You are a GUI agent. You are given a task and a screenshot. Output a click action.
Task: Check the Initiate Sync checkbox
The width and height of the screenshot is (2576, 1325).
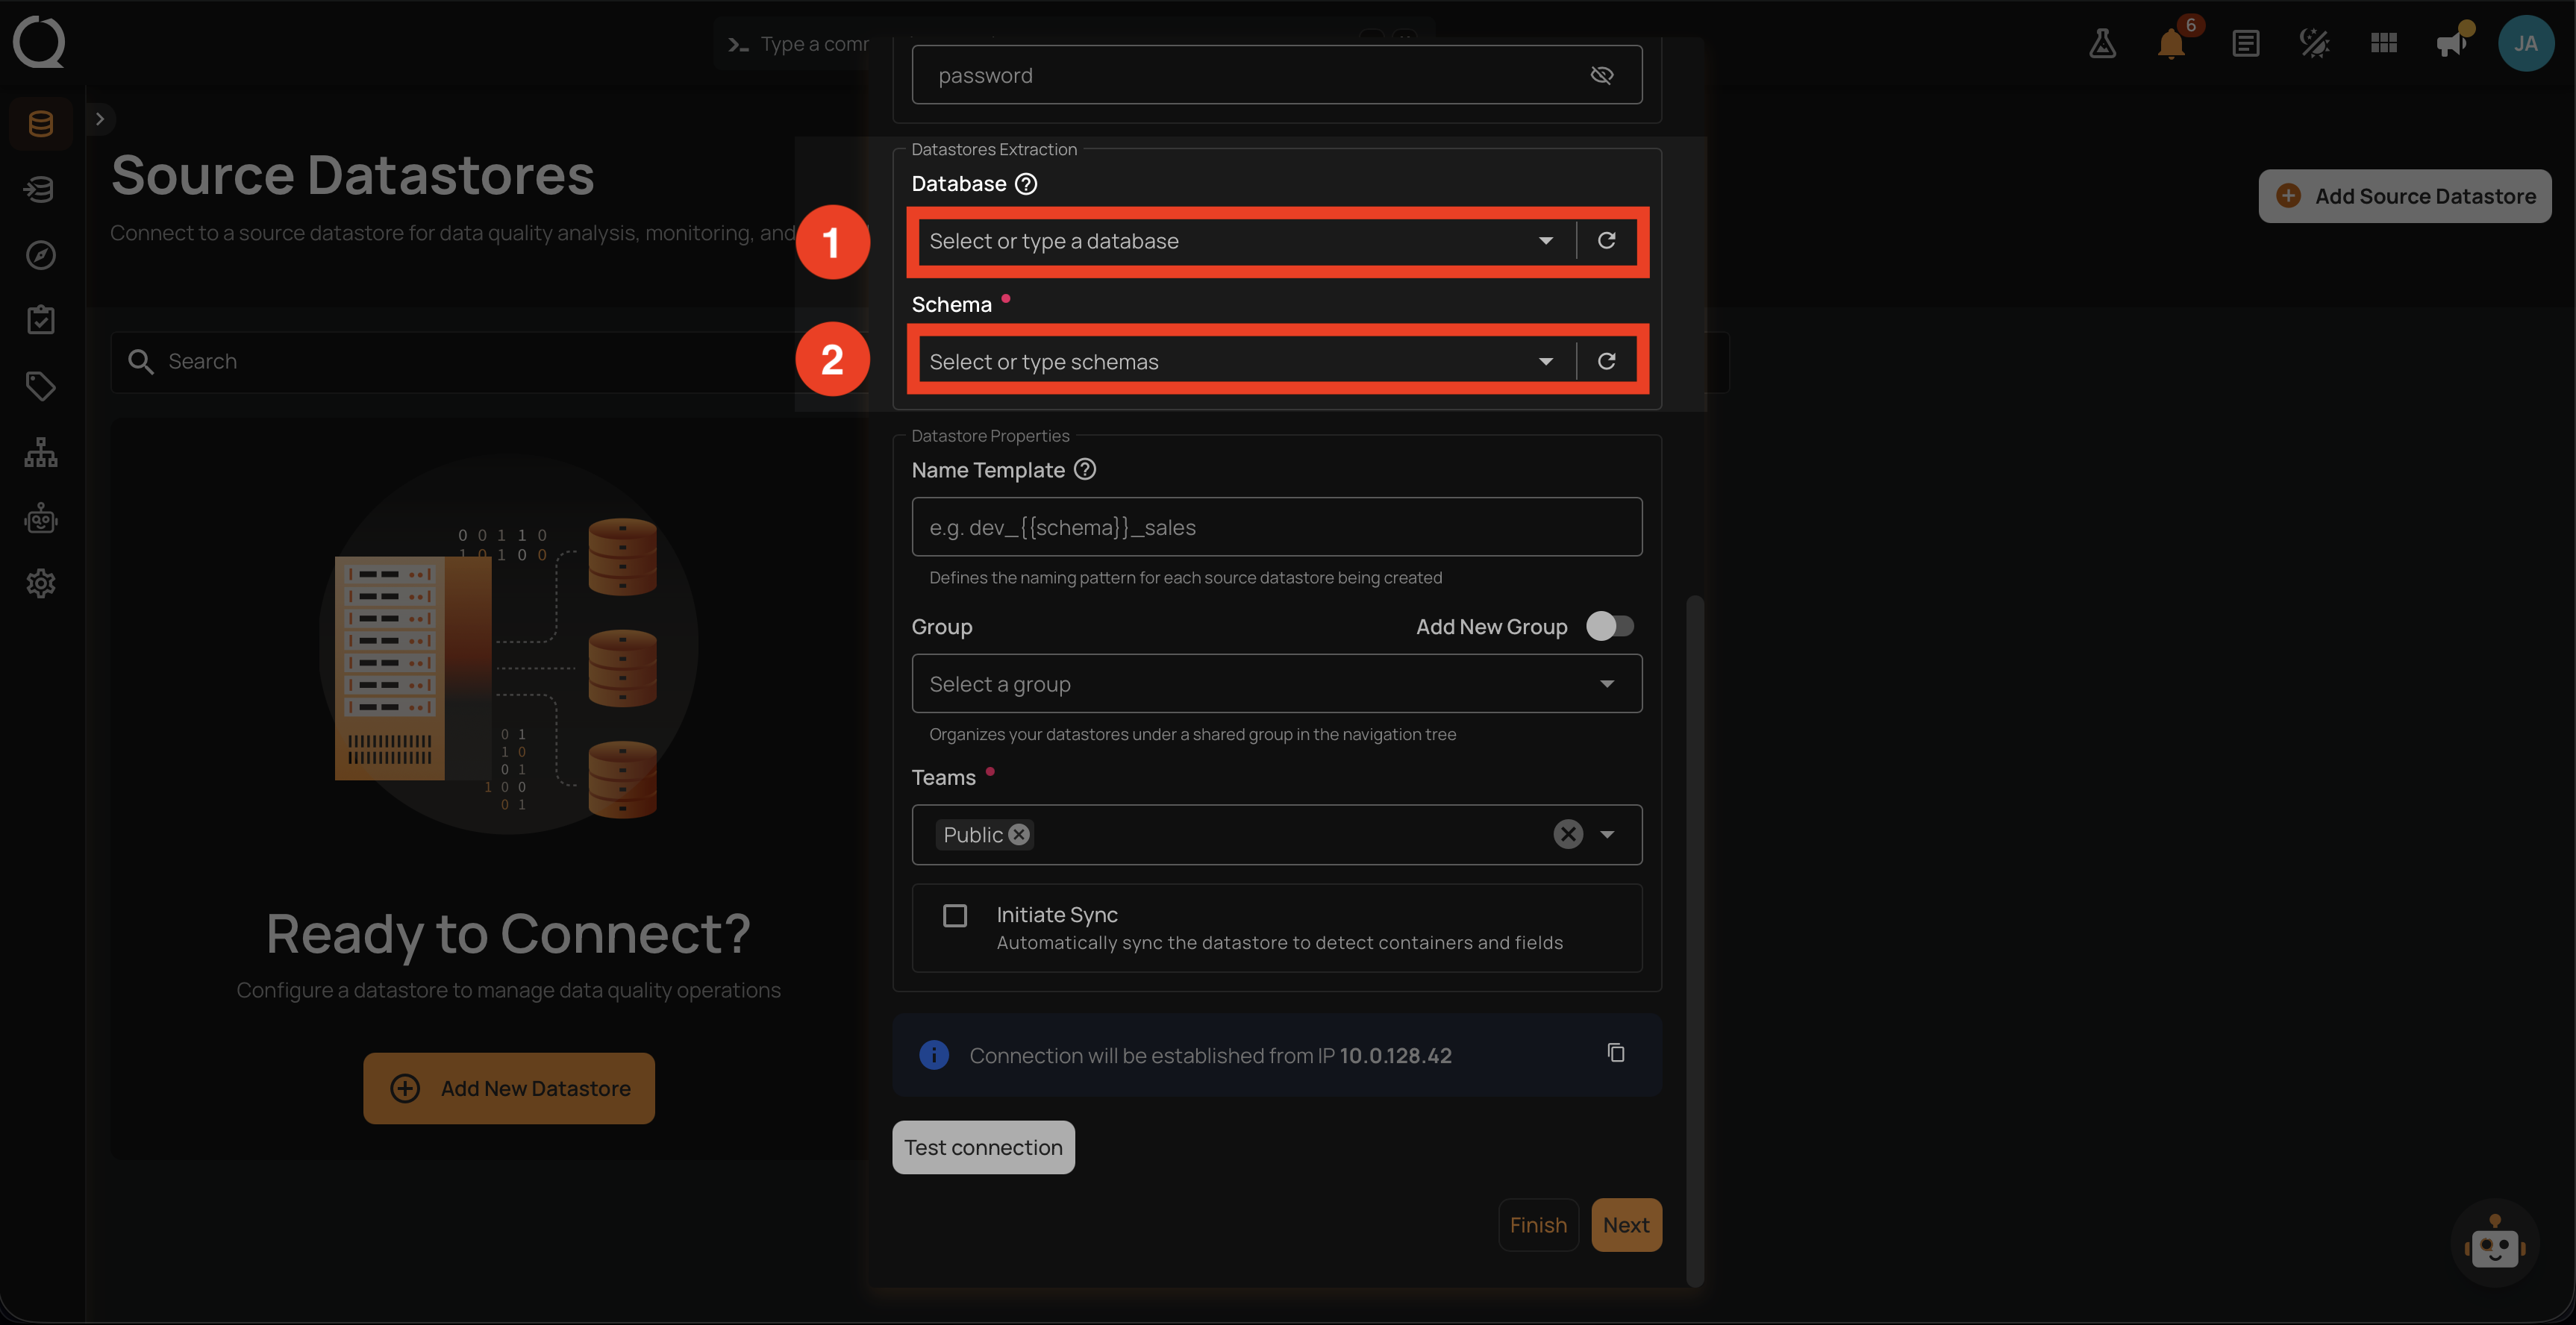955,916
